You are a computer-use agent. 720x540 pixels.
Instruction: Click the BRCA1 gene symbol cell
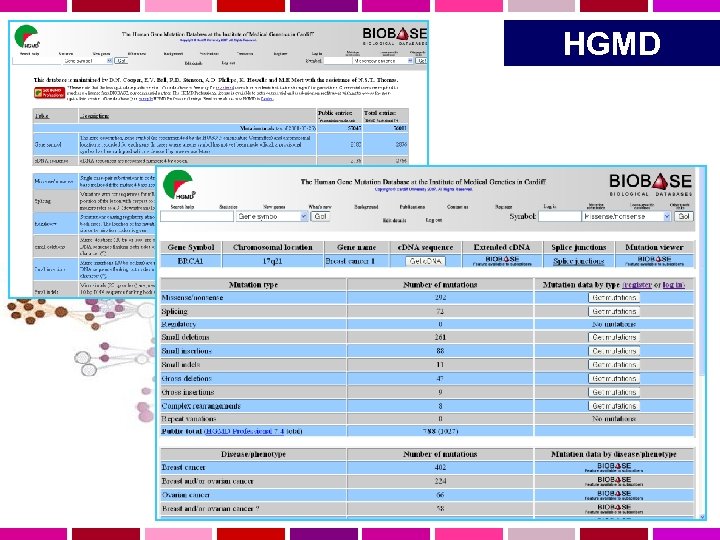191,261
